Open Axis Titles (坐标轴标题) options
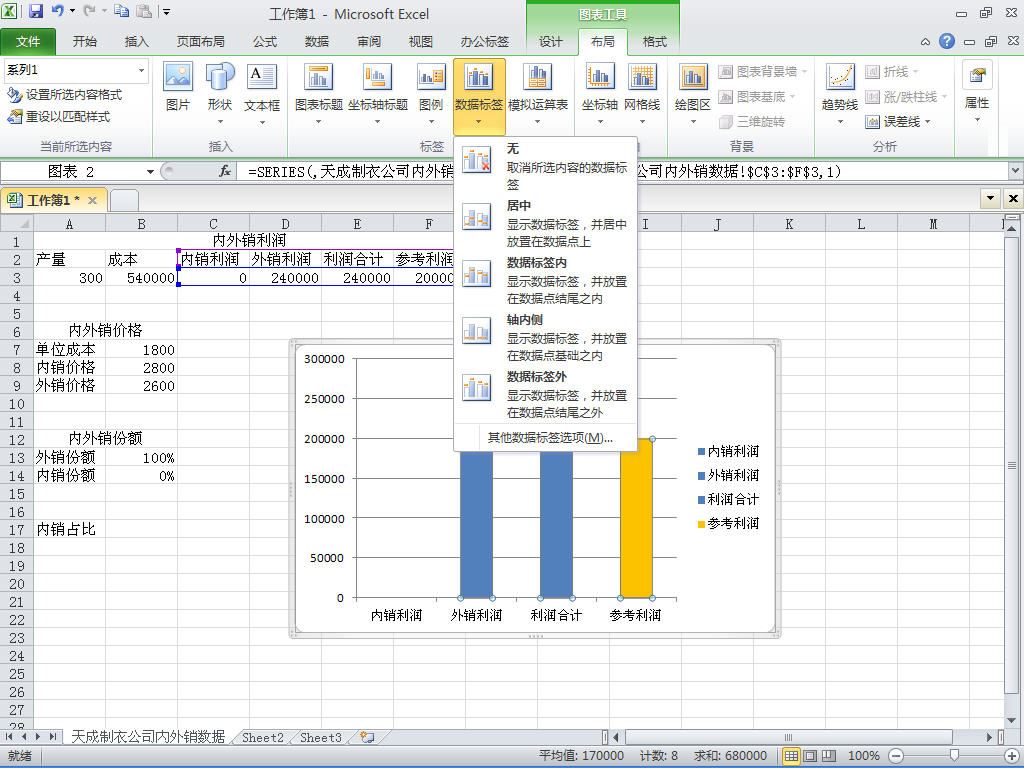The width and height of the screenshot is (1024, 768). [x=377, y=91]
